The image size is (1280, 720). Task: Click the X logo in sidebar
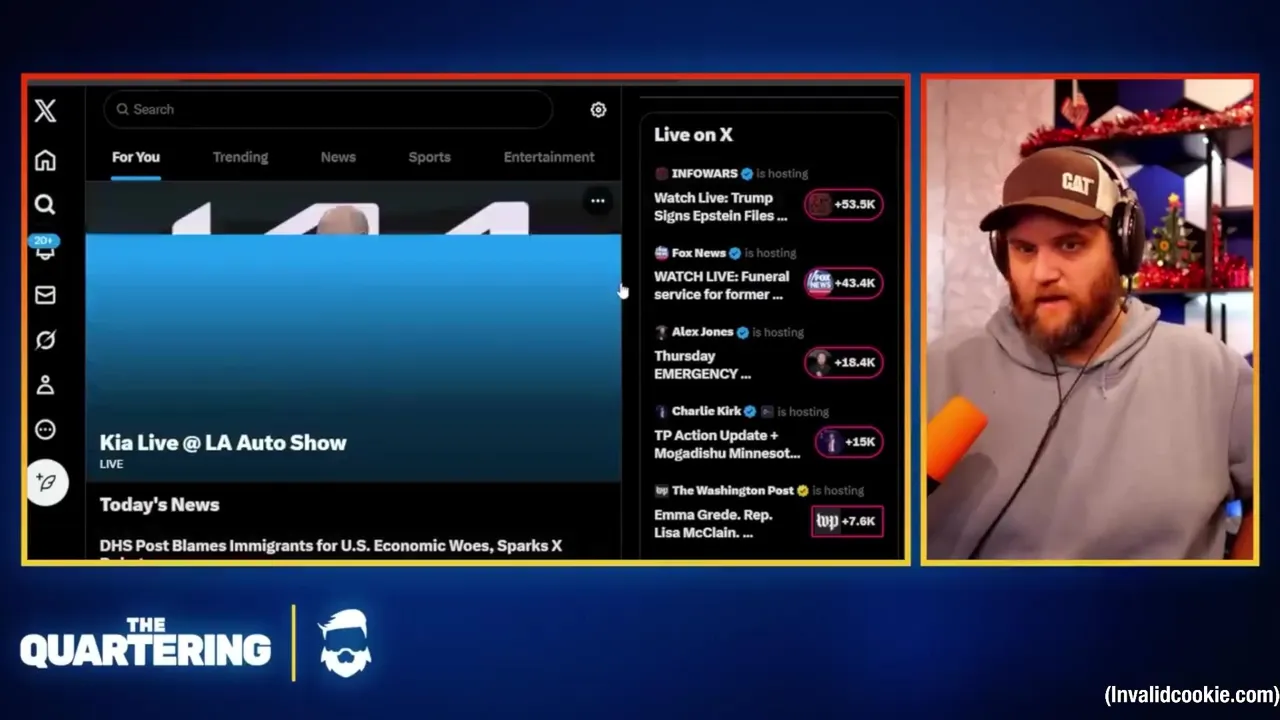coord(45,111)
